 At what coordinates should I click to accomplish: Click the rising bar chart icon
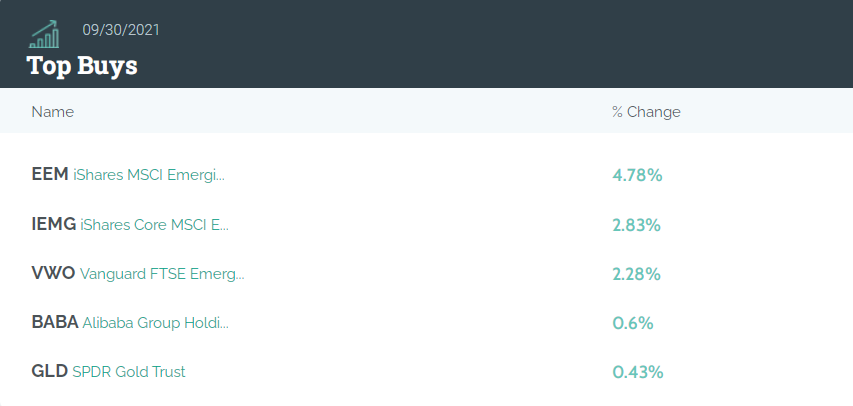tap(44, 34)
